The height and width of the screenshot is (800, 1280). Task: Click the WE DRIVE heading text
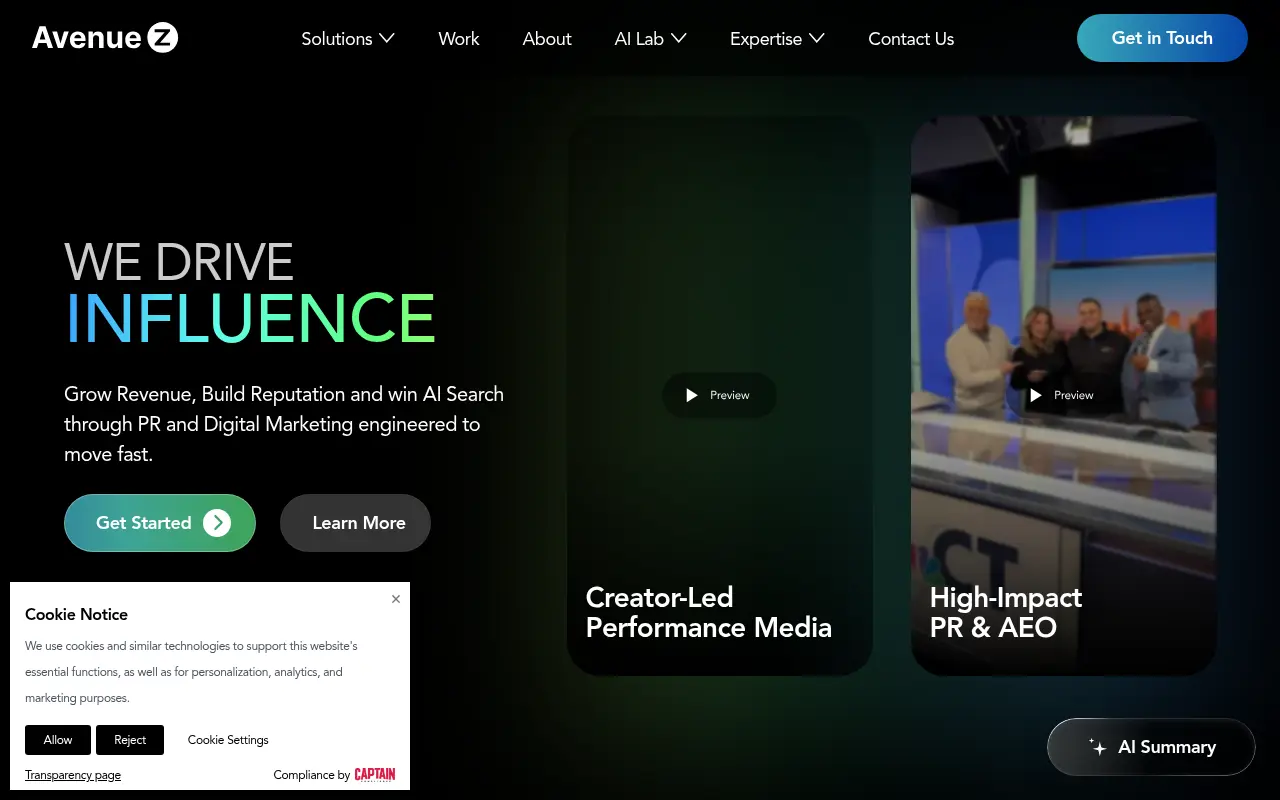click(179, 261)
